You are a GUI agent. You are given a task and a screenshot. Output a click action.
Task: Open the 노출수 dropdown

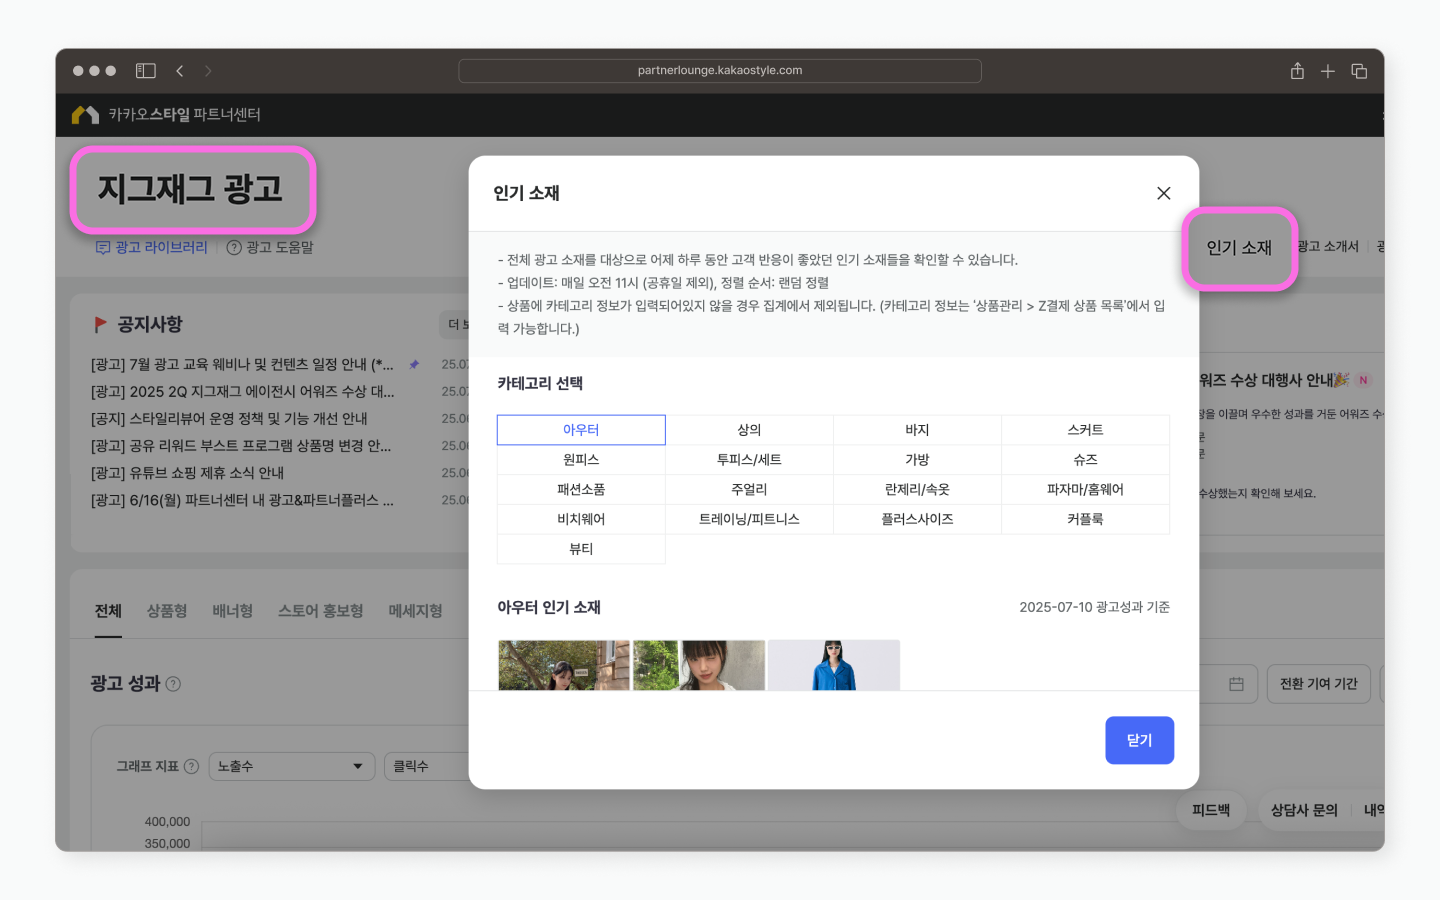(292, 766)
